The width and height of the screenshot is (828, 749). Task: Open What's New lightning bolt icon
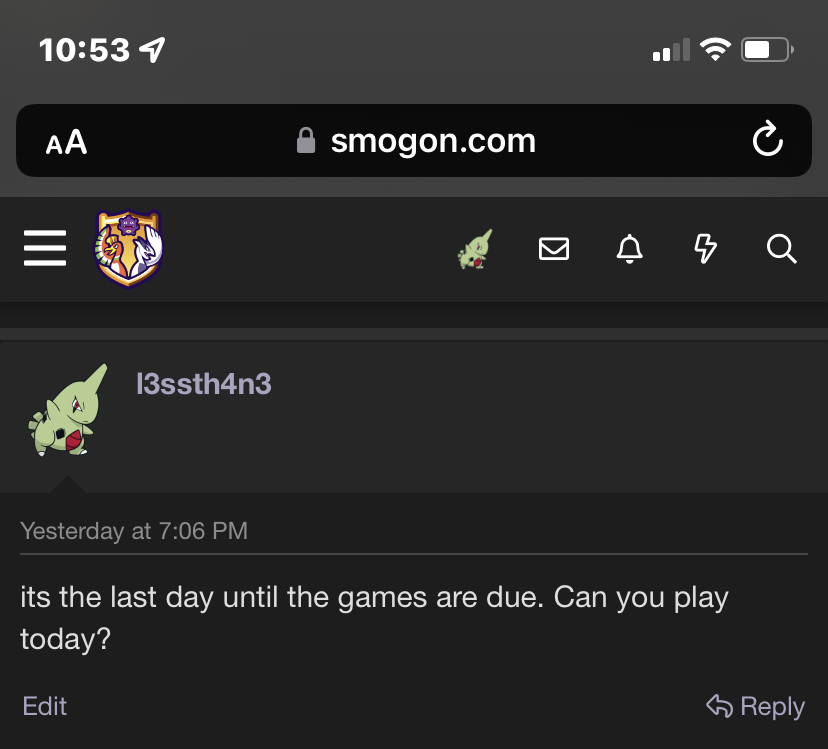tap(705, 249)
